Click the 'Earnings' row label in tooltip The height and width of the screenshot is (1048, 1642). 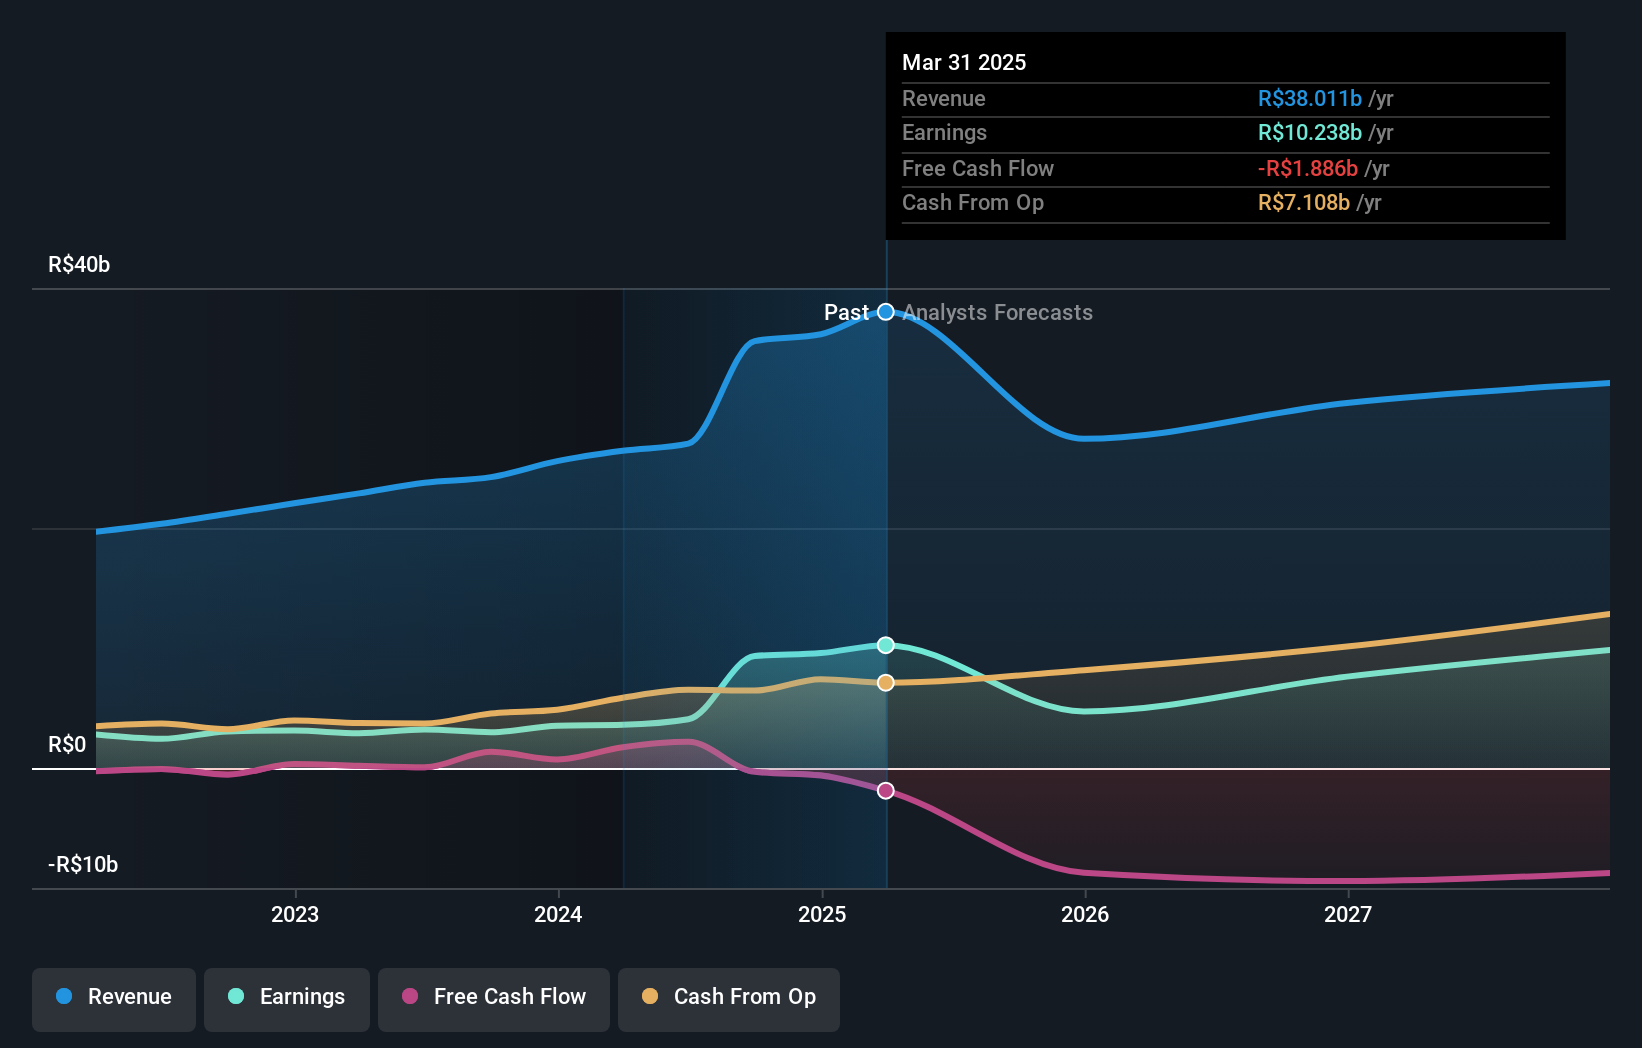944,132
